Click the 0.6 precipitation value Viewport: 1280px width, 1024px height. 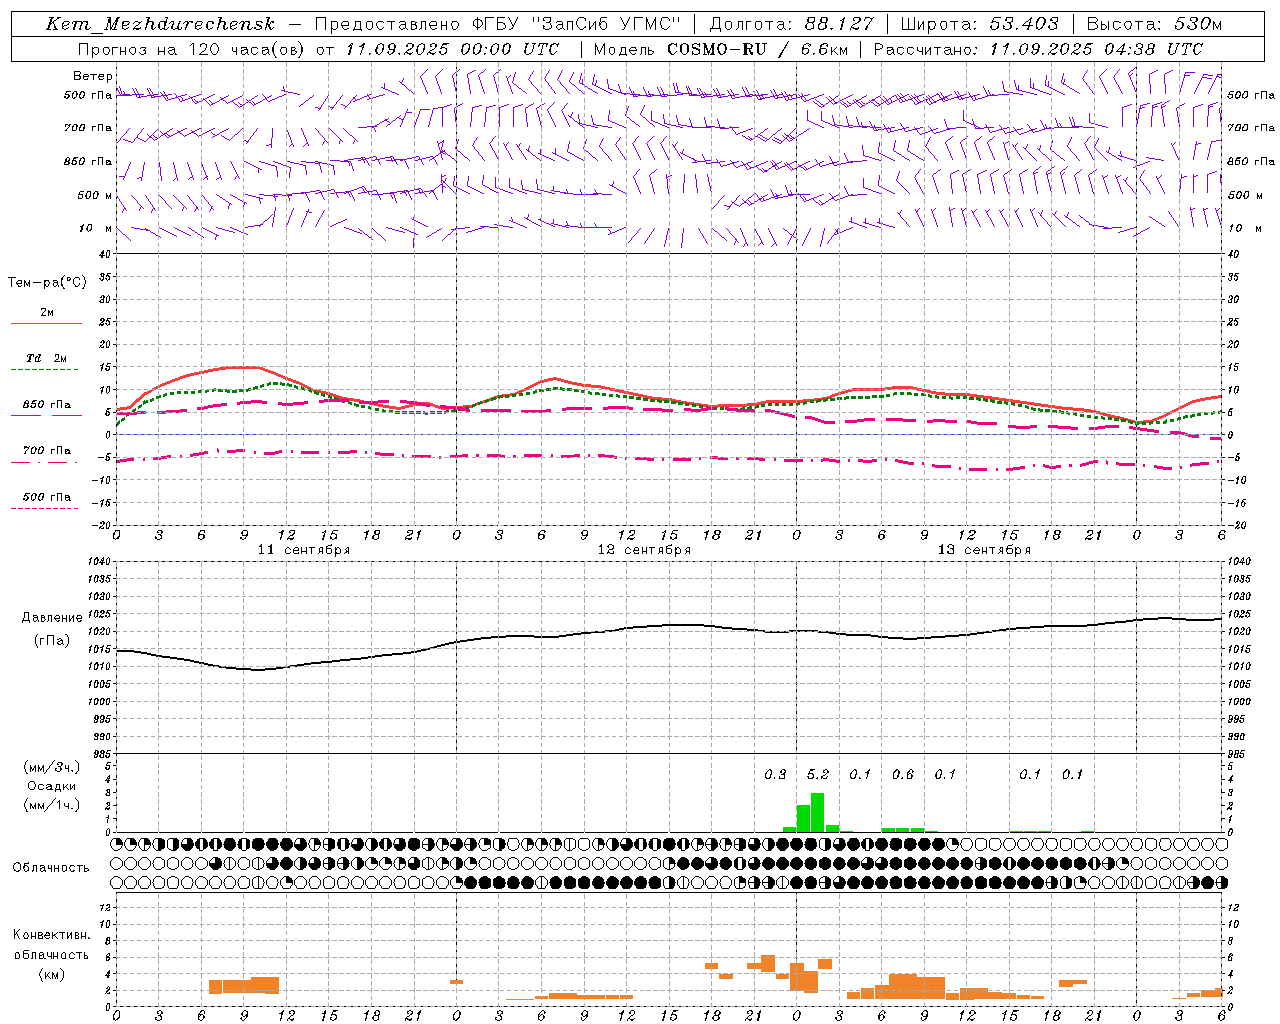click(903, 774)
